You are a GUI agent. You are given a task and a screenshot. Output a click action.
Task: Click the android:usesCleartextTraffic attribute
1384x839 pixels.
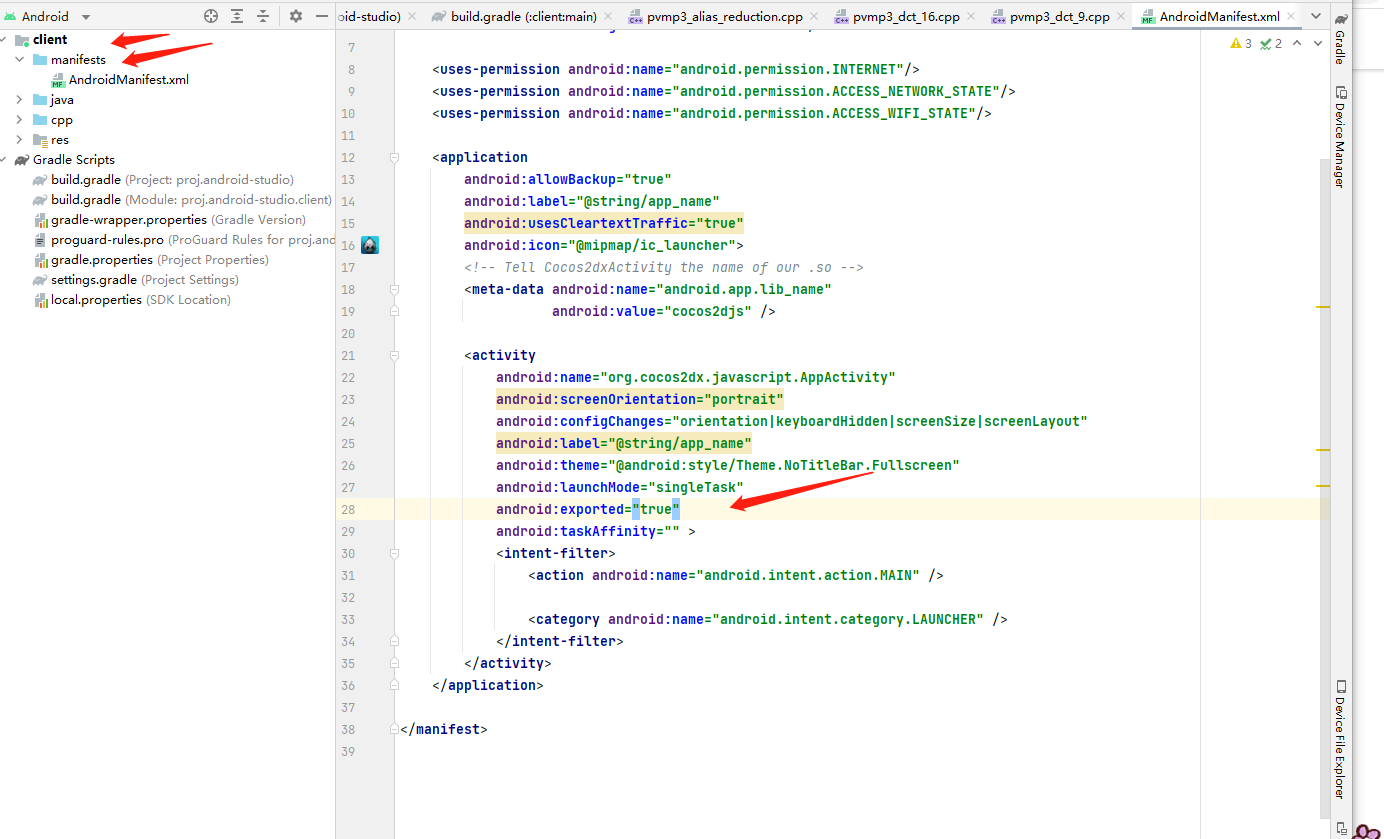click(604, 223)
